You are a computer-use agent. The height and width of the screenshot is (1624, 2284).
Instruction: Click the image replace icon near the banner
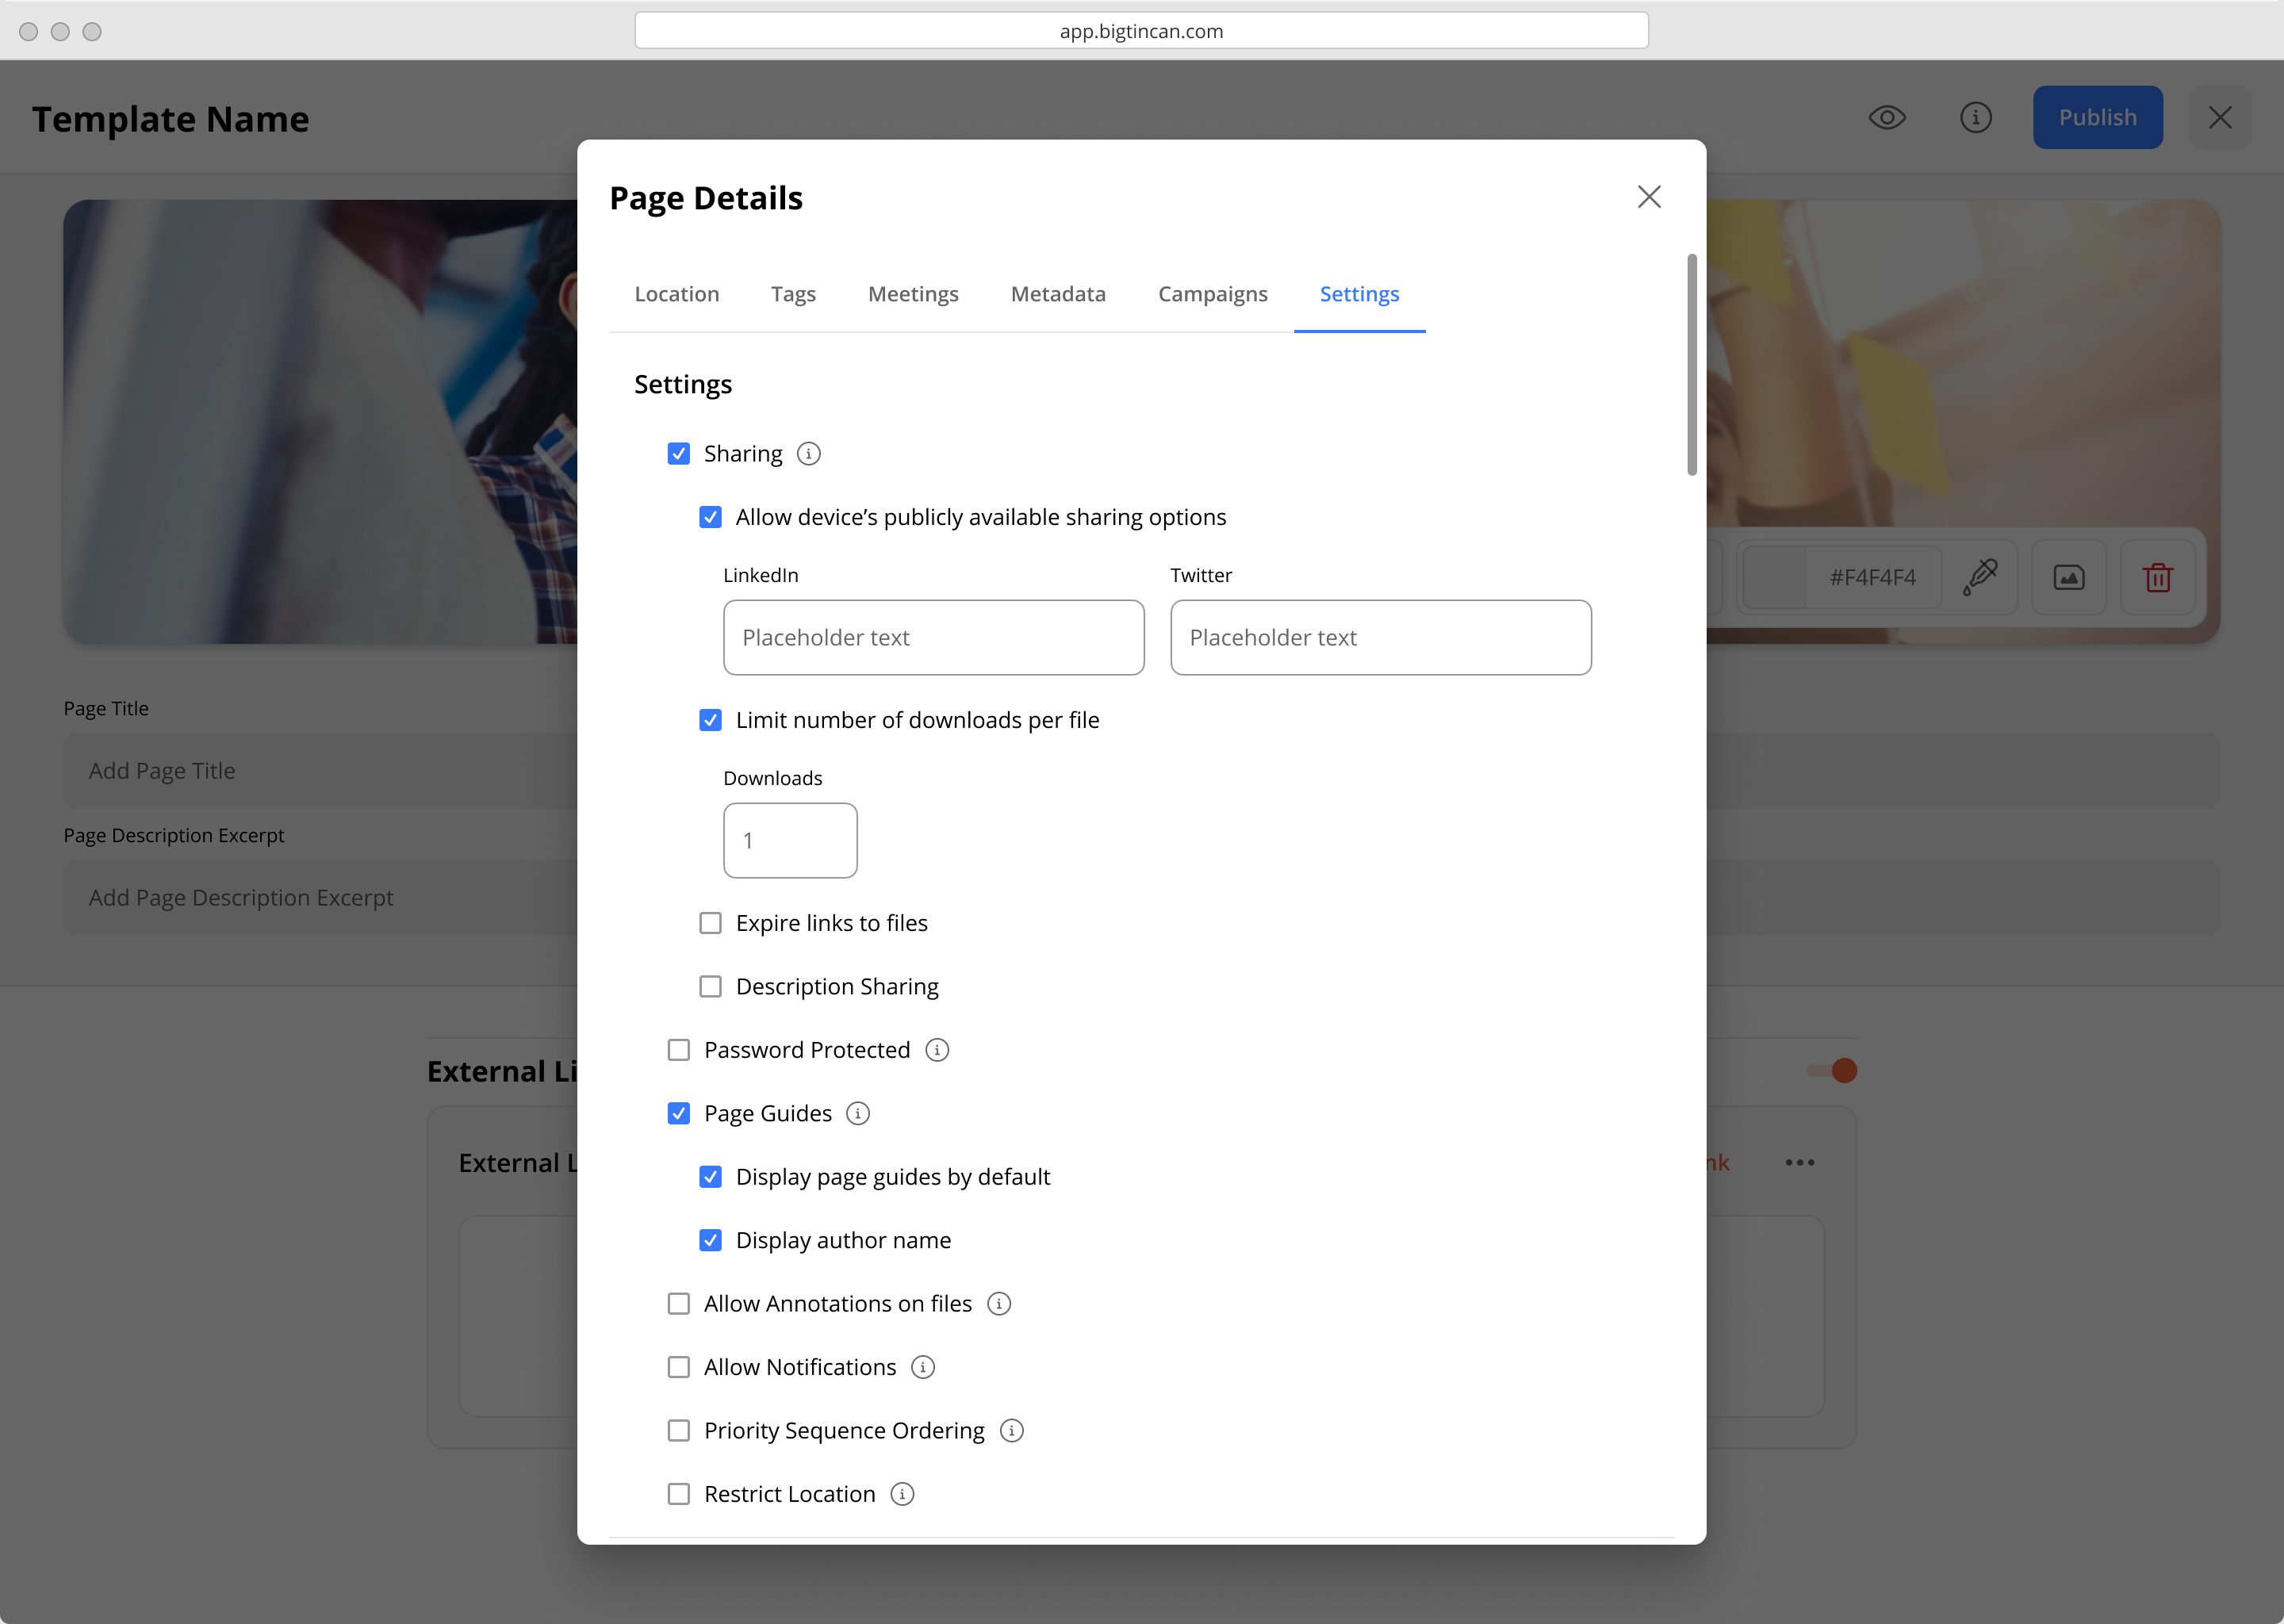2069,577
